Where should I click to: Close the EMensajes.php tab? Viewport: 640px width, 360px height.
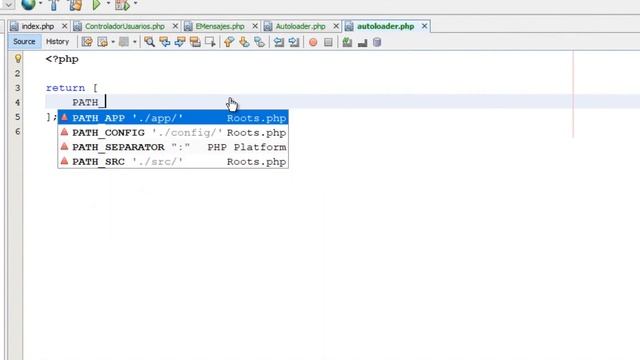click(255, 26)
